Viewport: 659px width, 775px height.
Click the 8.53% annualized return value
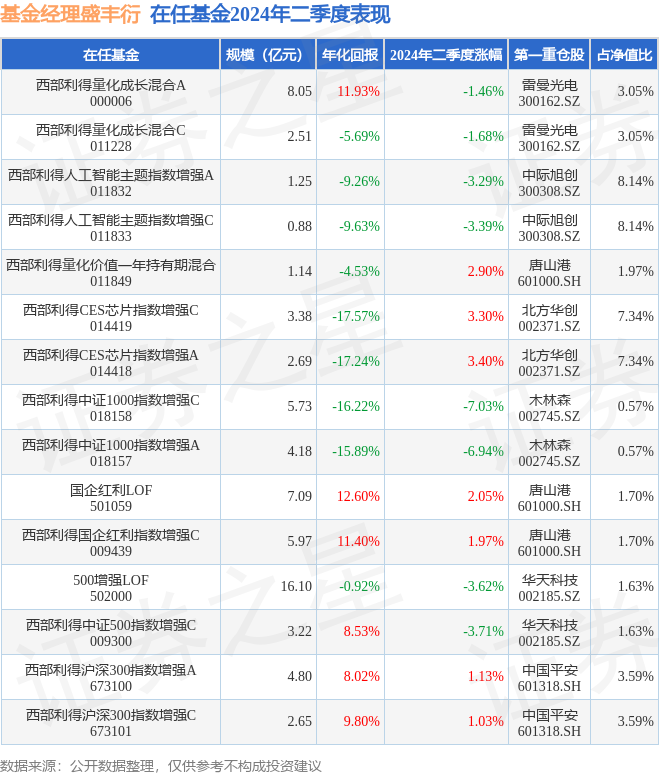pyautogui.click(x=362, y=631)
